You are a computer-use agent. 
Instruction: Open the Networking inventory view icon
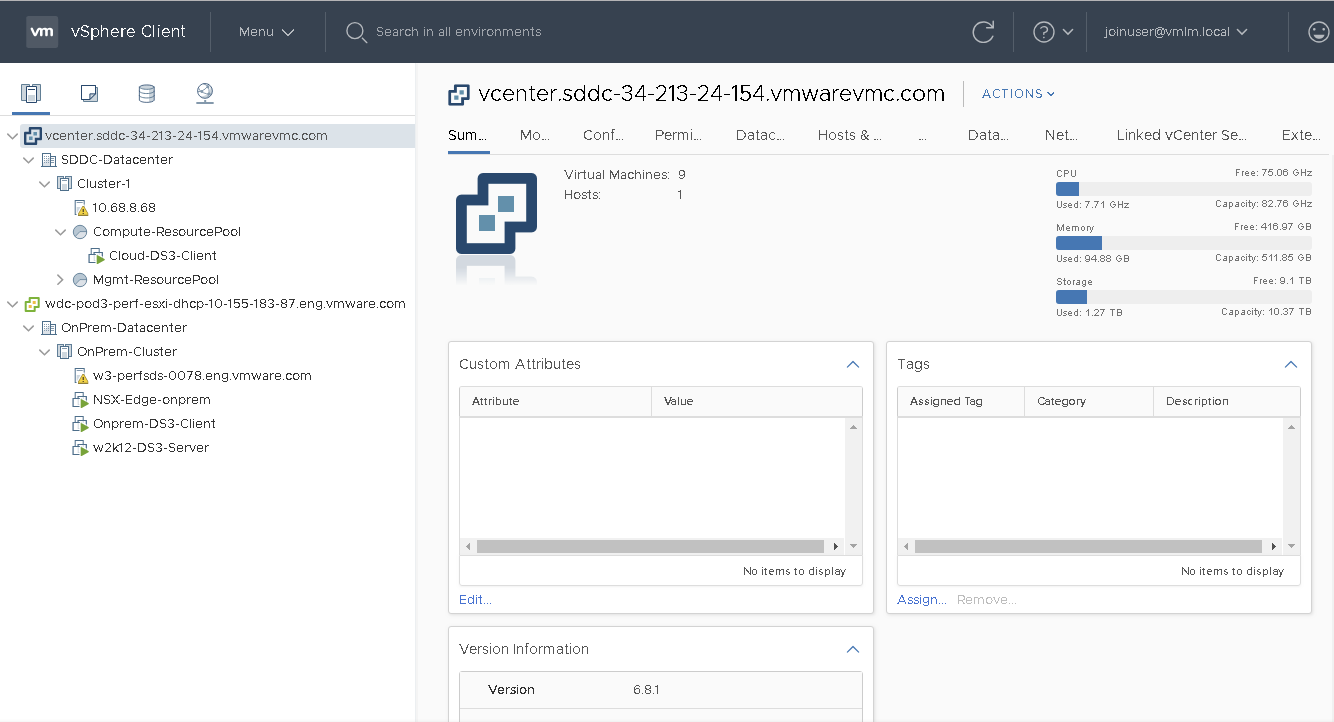205,94
